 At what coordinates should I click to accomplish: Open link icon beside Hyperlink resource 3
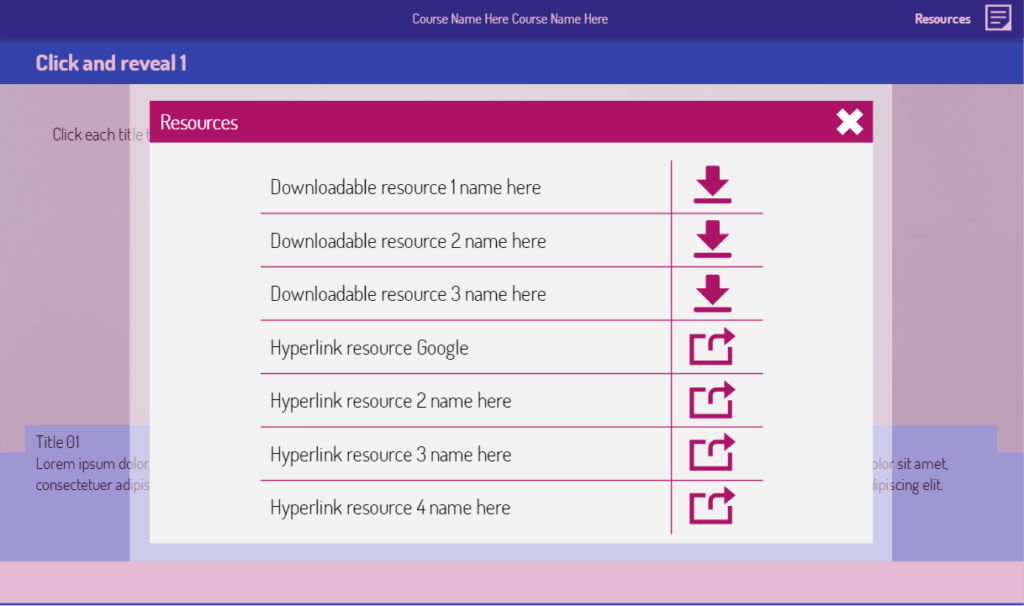coord(712,453)
